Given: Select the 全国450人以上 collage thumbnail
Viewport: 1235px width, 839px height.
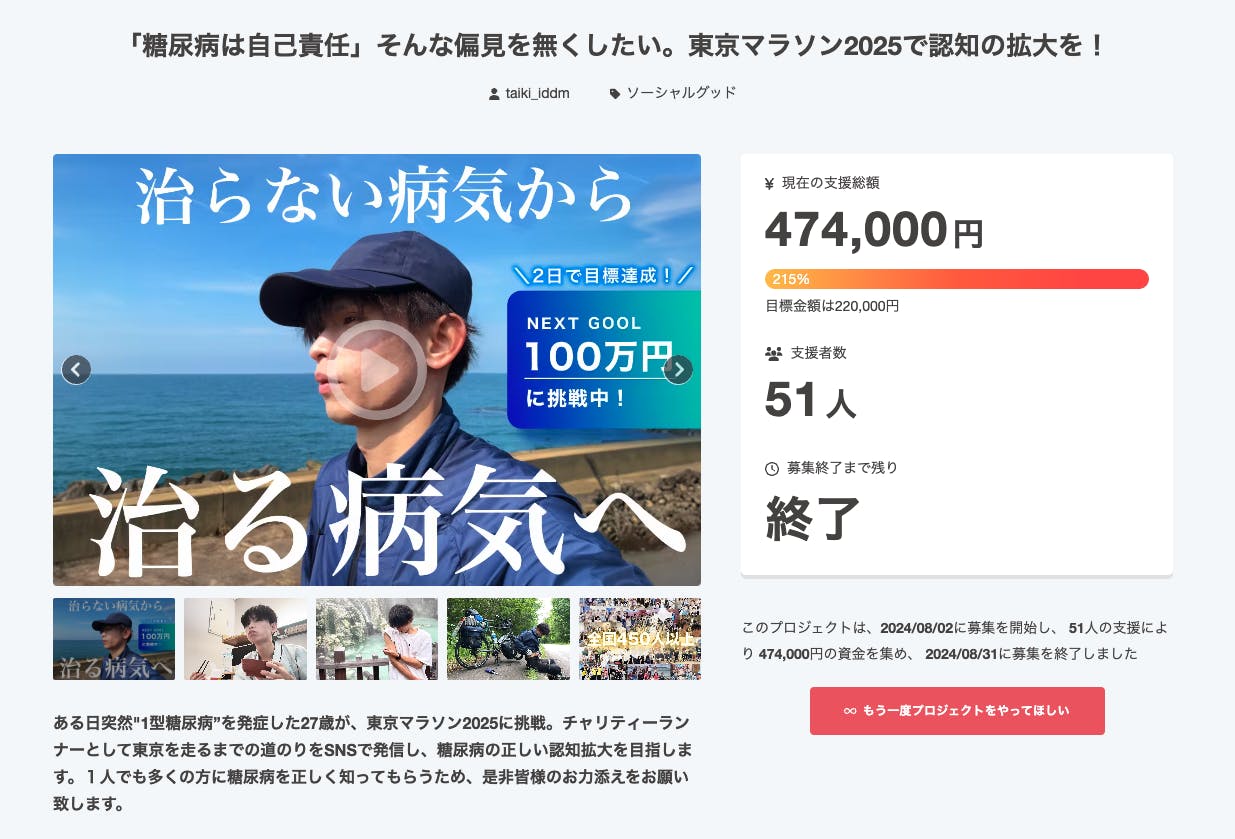Looking at the screenshot, I should 640,639.
